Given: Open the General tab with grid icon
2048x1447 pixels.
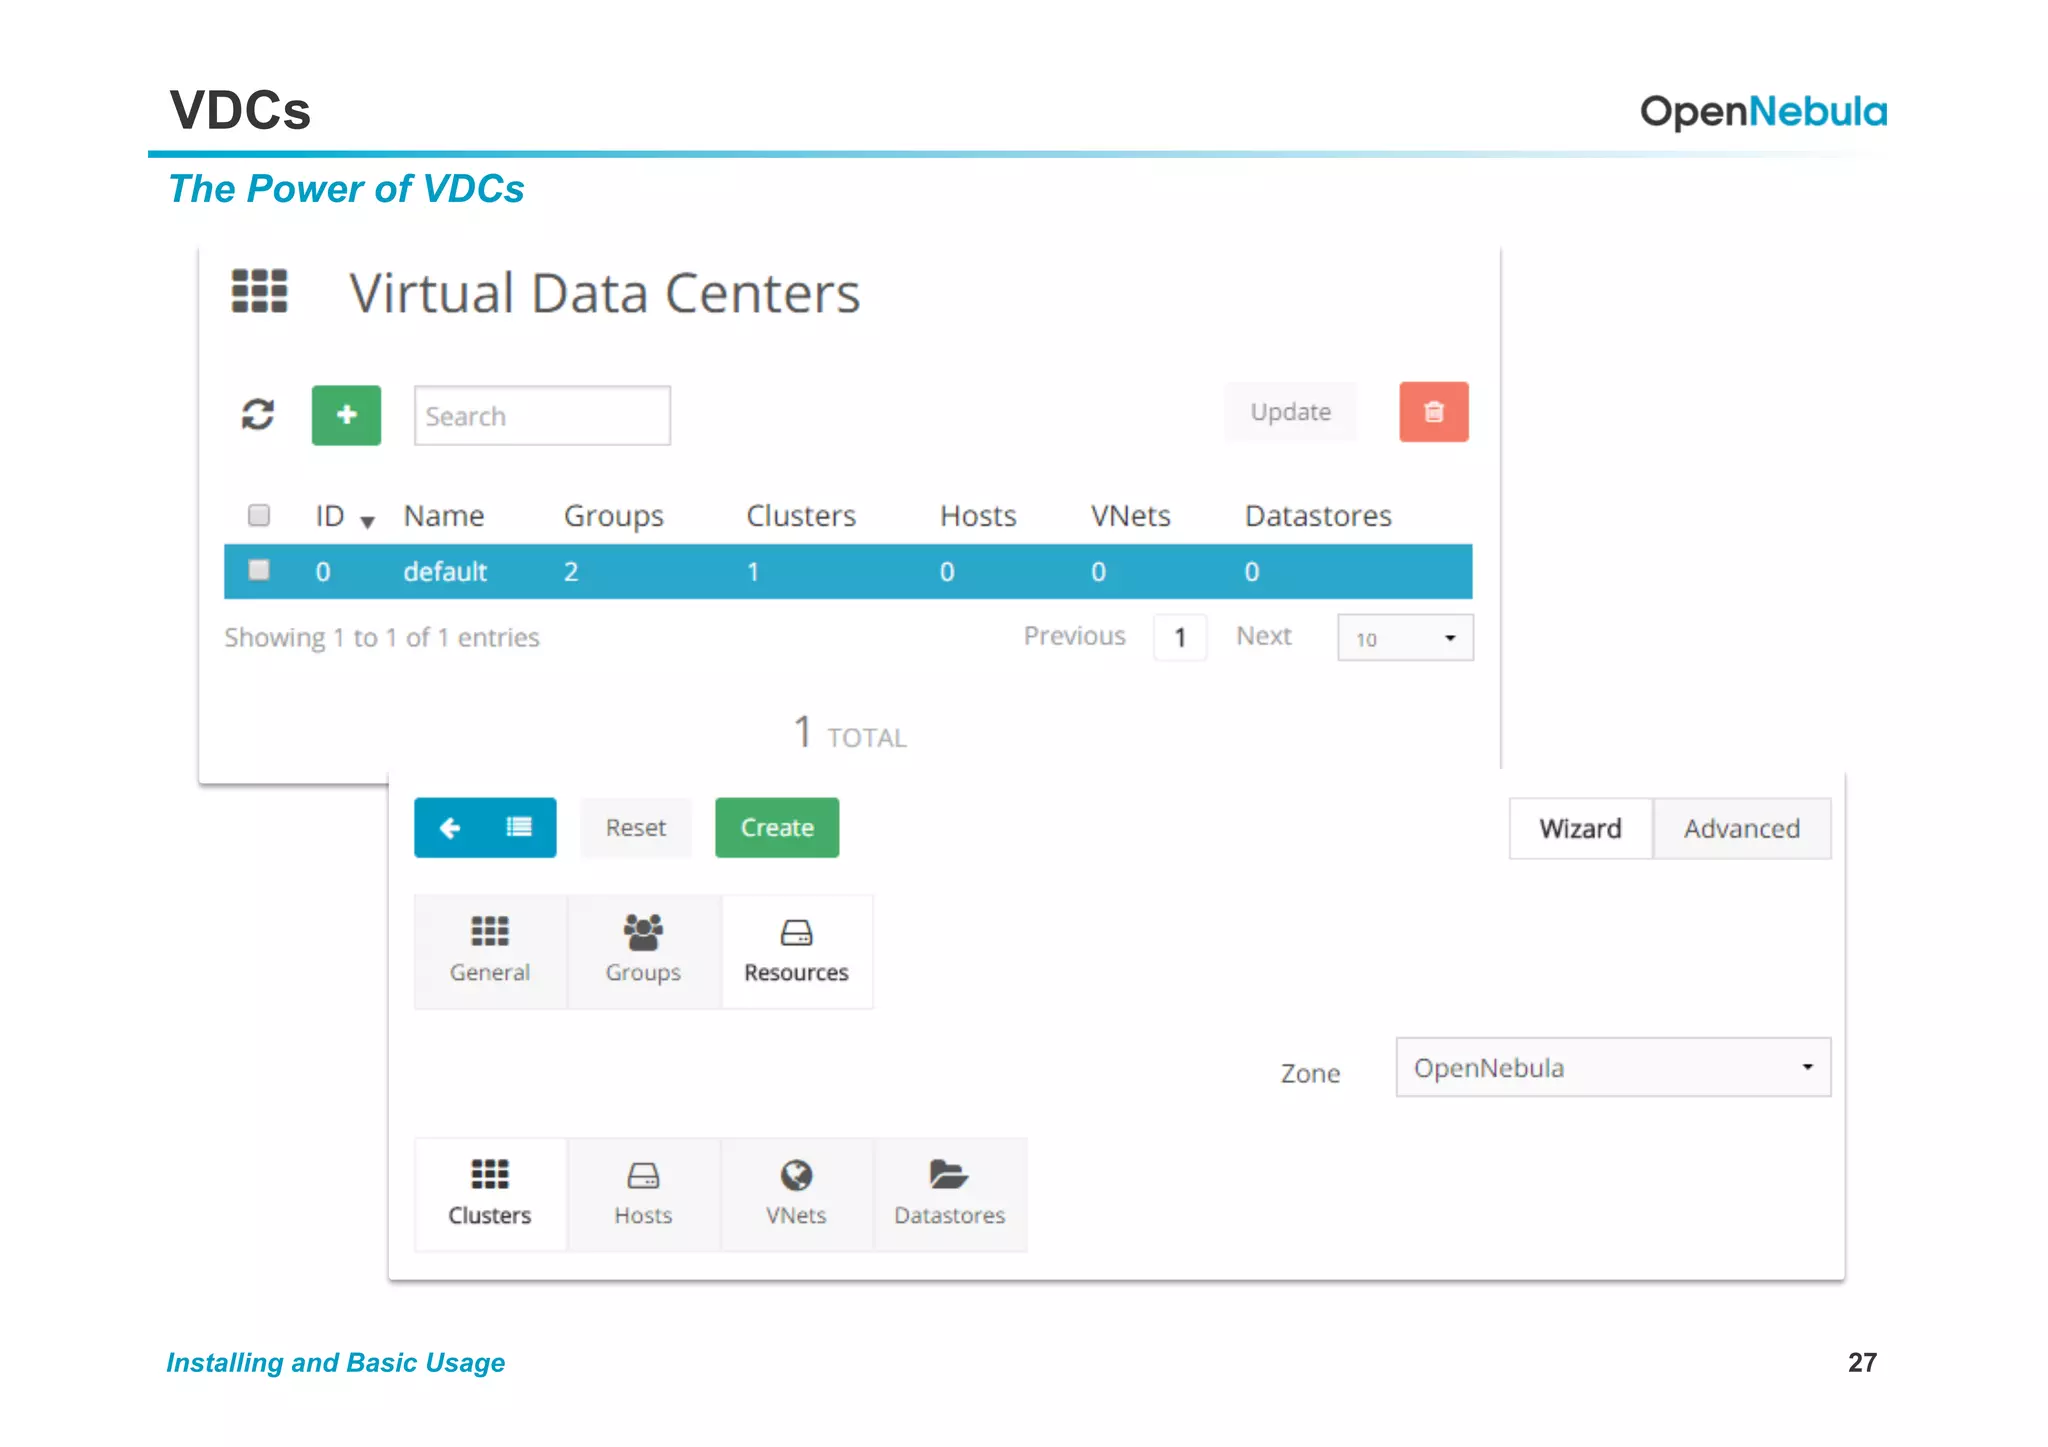Looking at the screenshot, I should click(x=490, y=951).
